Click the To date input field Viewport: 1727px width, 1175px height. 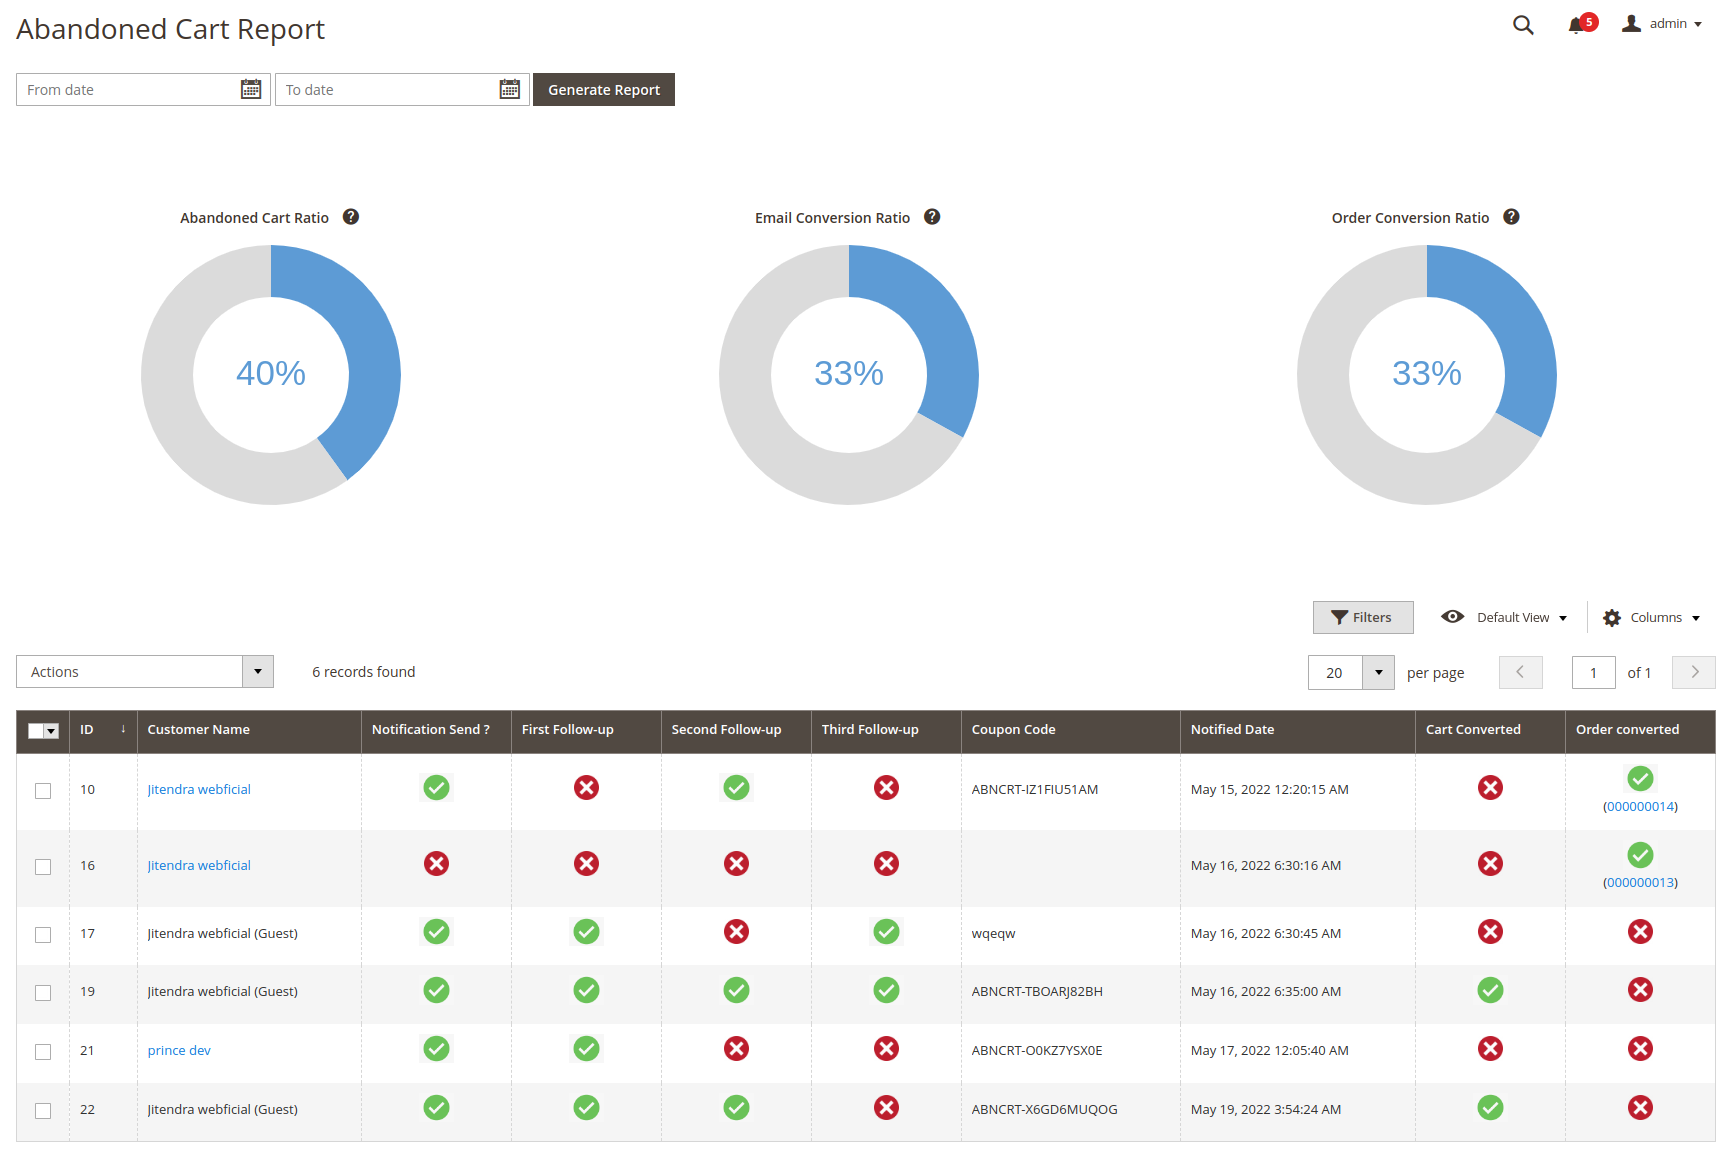click(402, 90)
